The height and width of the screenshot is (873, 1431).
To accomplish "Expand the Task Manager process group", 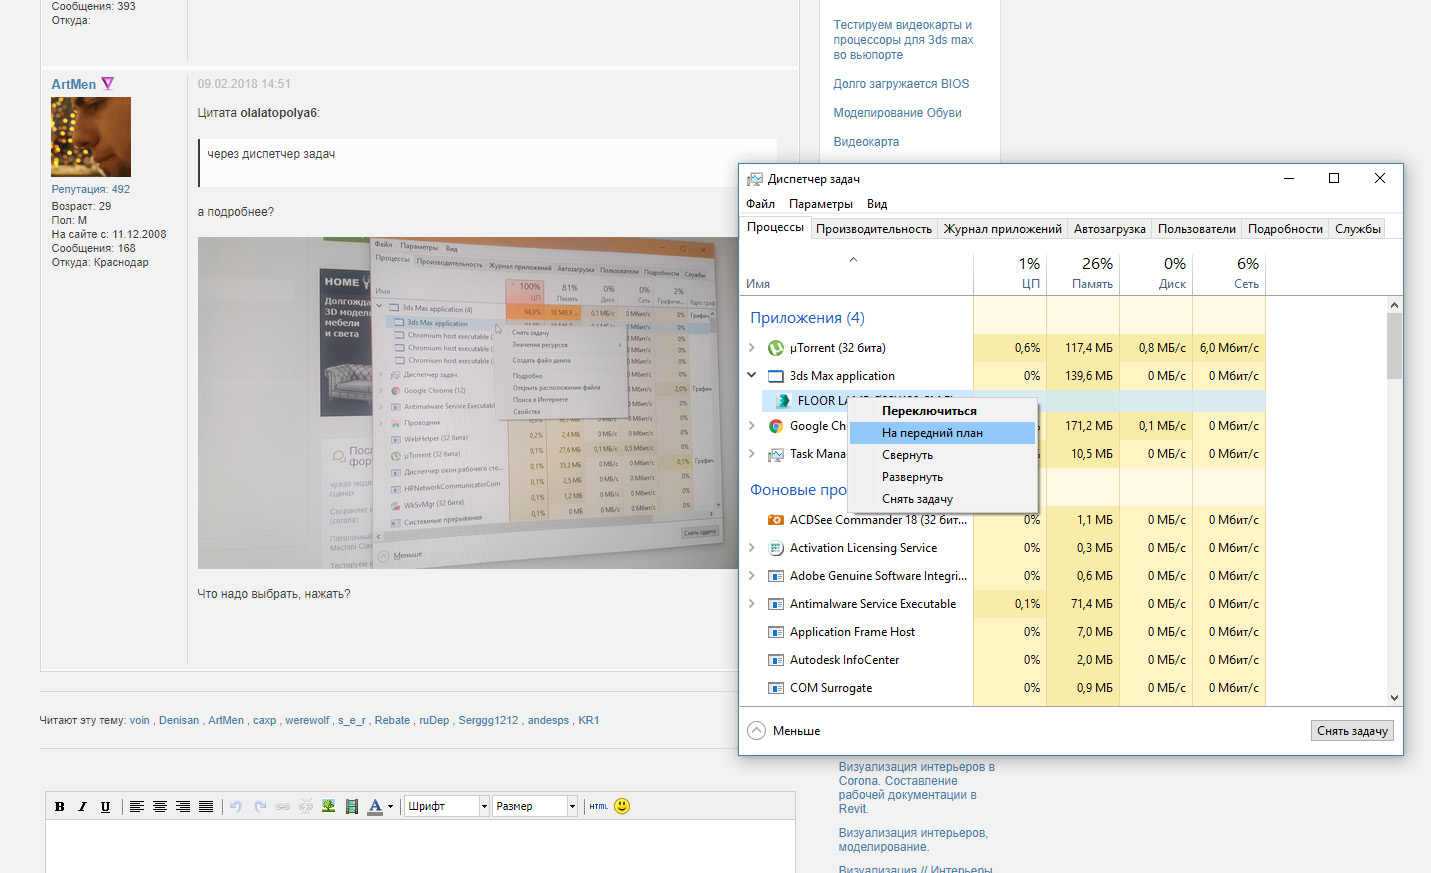I will coord(752,454).
